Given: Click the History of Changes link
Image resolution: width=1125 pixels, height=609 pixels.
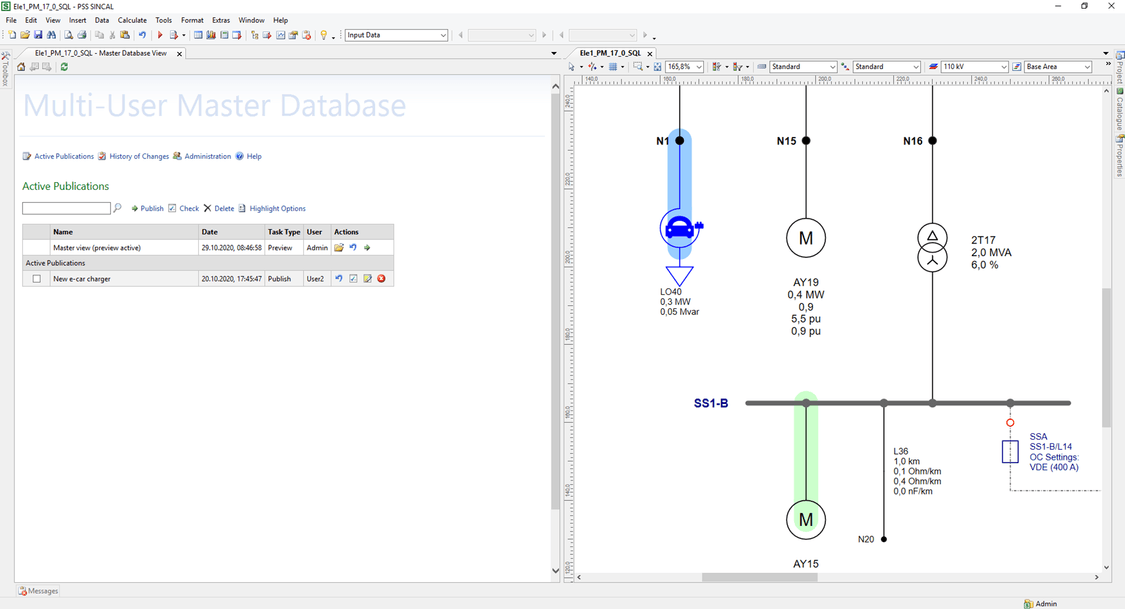Looking at the screenshot, I should [x=139, y=156].
